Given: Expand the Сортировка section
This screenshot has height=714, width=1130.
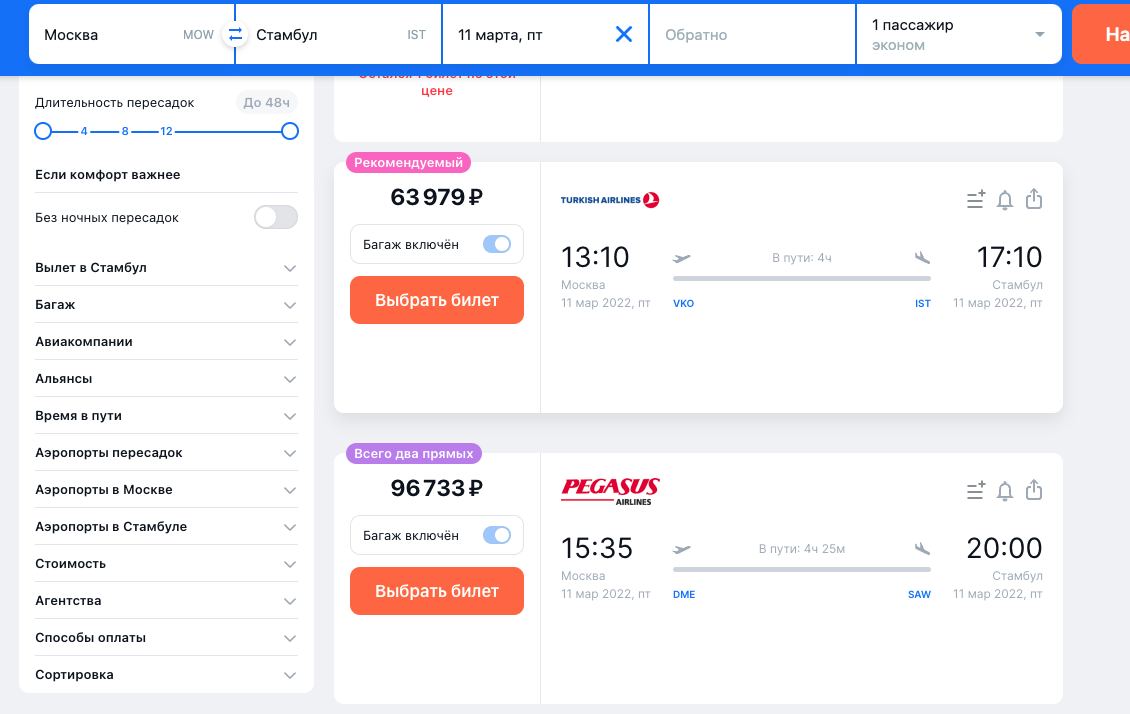Looking at the screenshot, I should [x=166, y=675].
